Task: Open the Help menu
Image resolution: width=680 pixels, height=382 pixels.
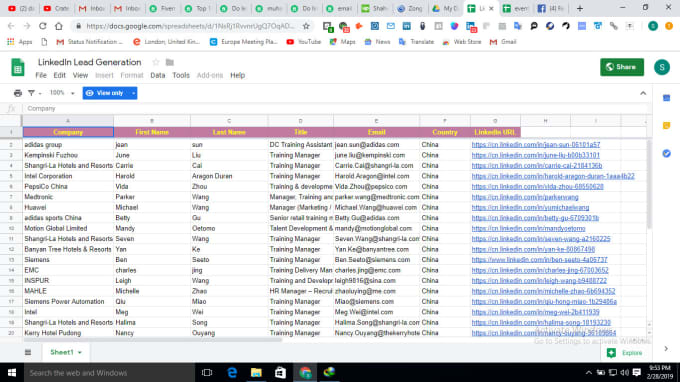Action: pos(238,75)
